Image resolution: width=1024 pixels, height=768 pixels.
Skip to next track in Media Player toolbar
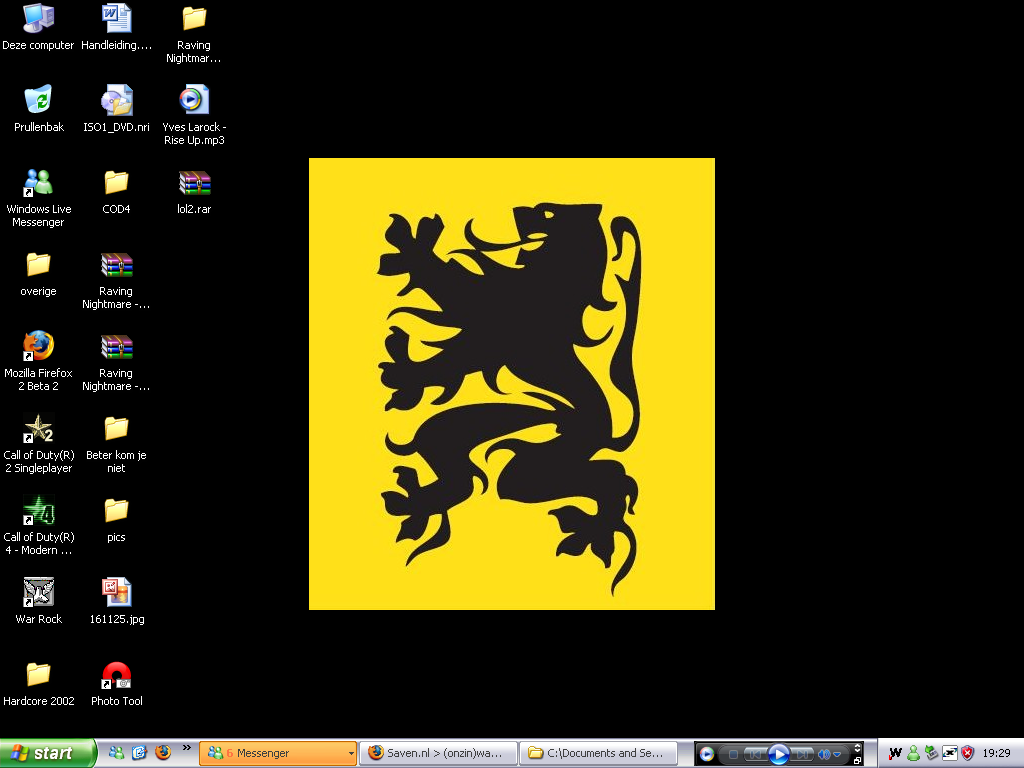pos(801,754)
